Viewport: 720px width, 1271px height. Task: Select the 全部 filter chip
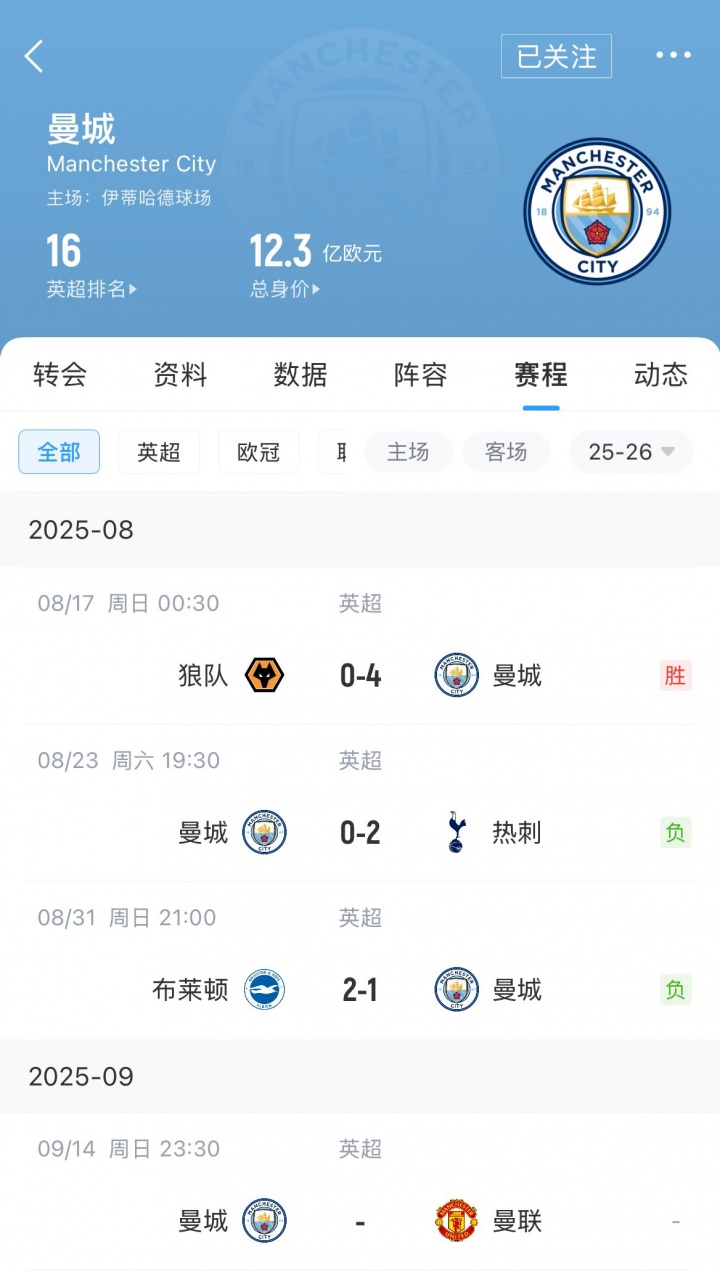click(59, 452)
